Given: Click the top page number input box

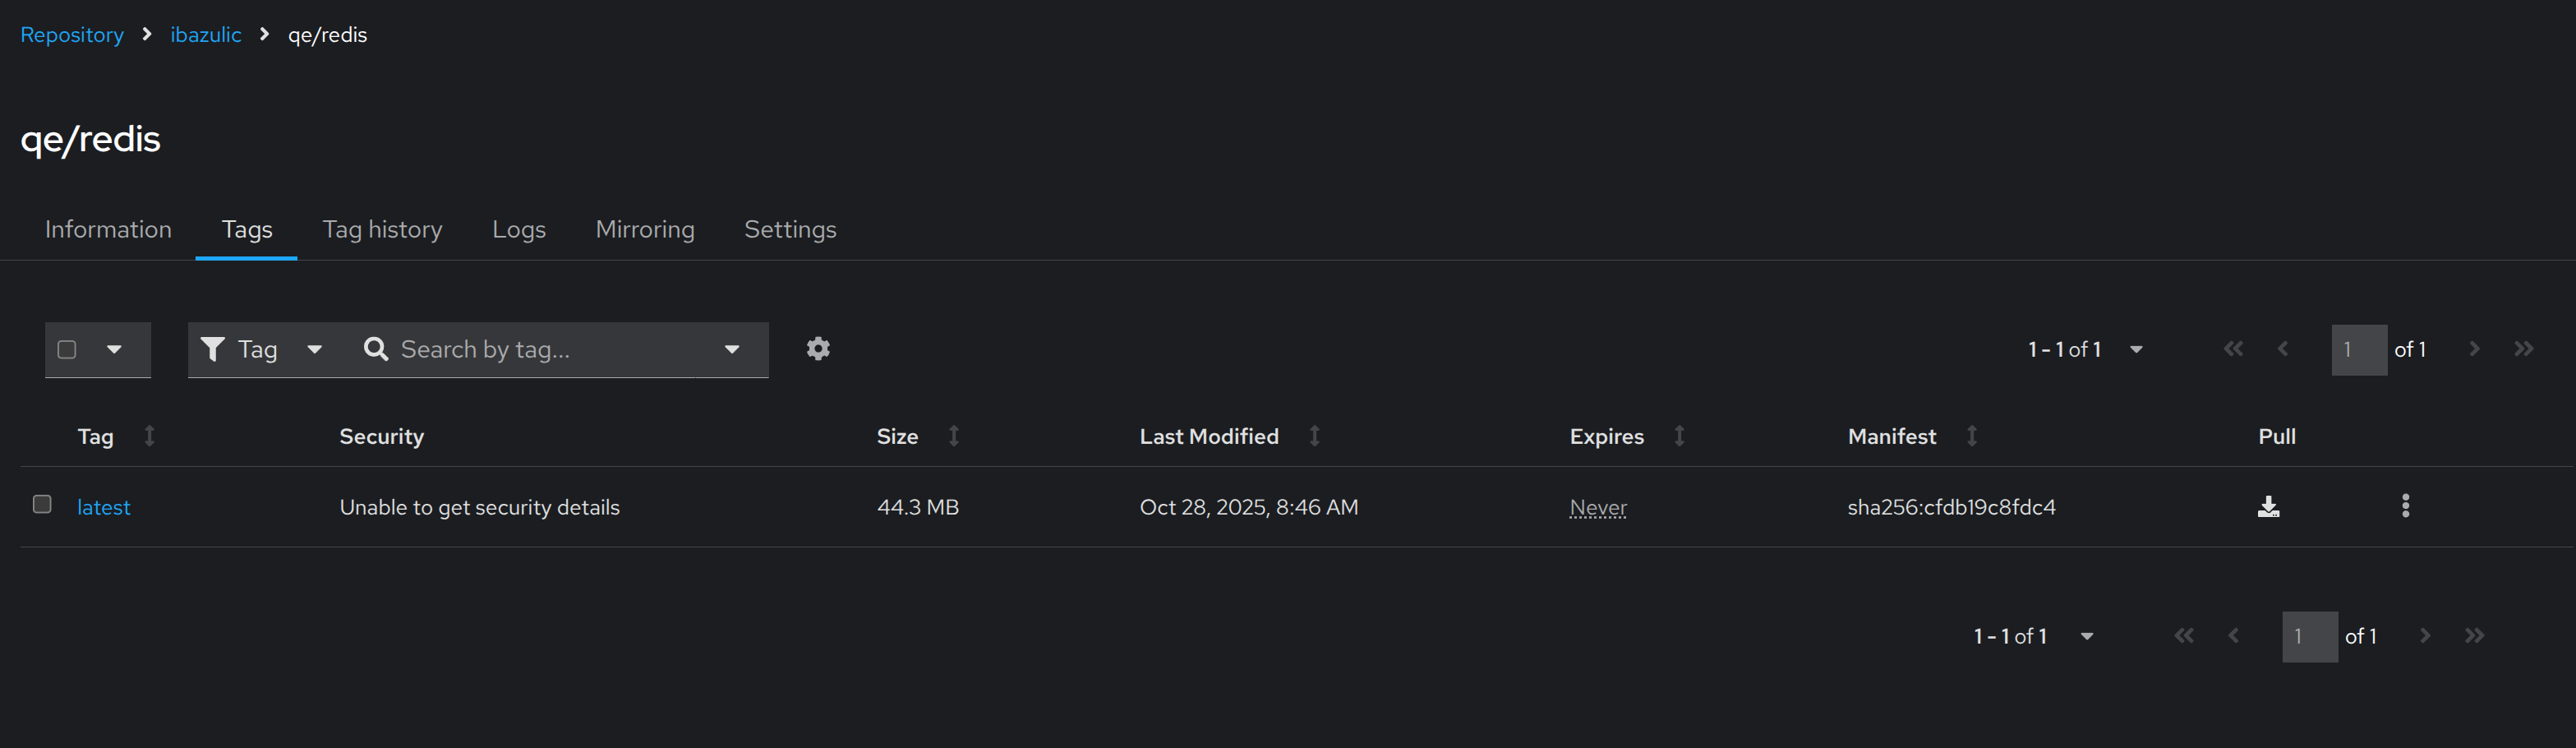Looking at the screenshot, I should pos(2358,350).
